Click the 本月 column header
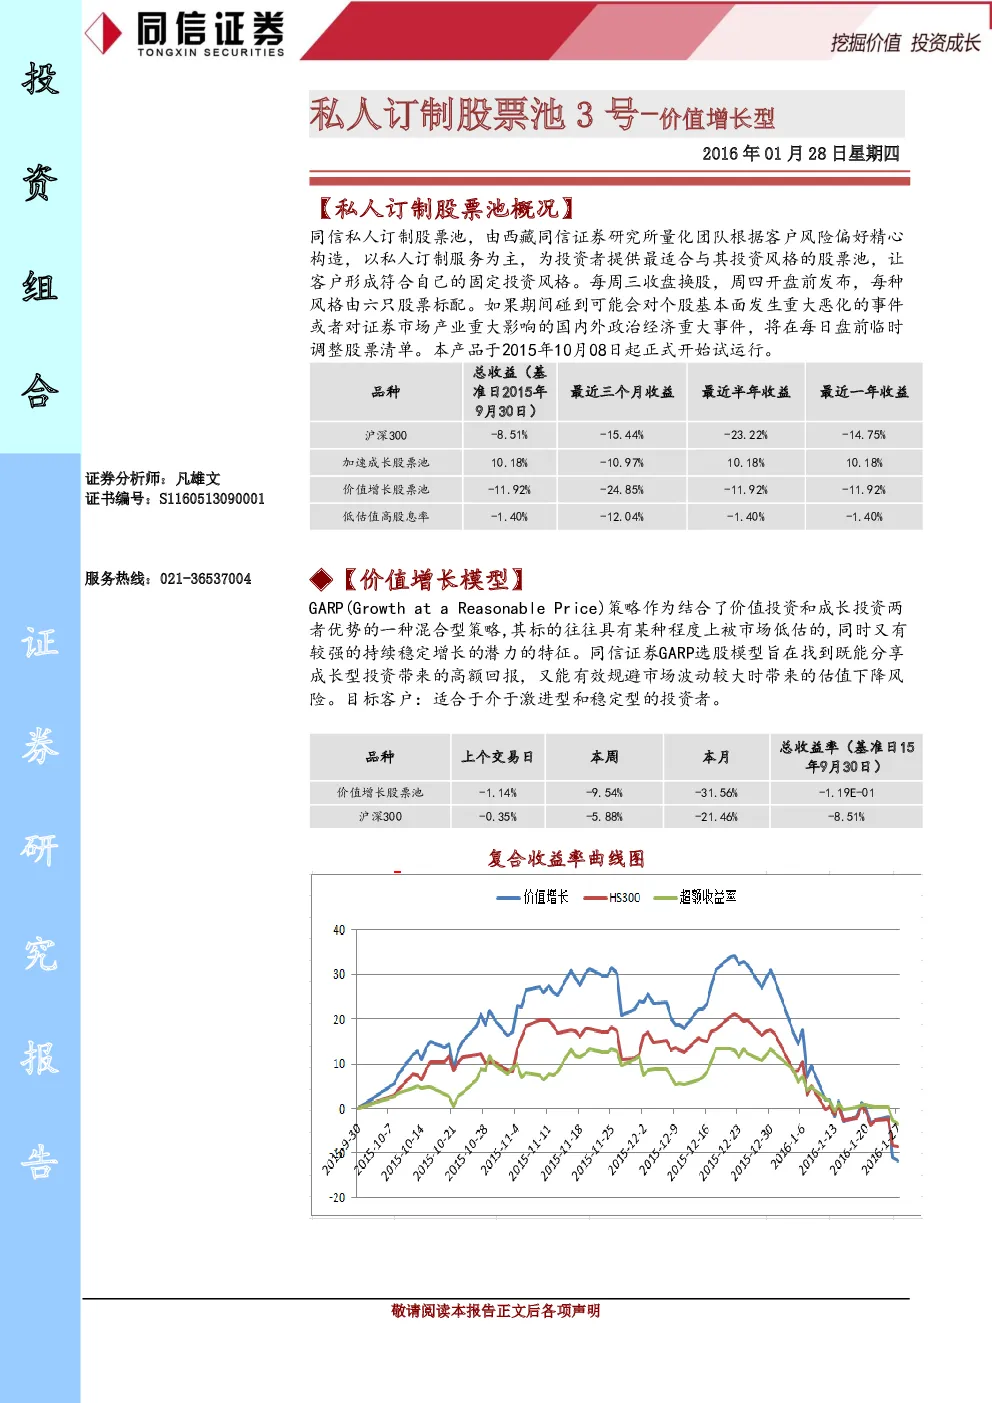 pyautogui.click(x=716, y=757)
